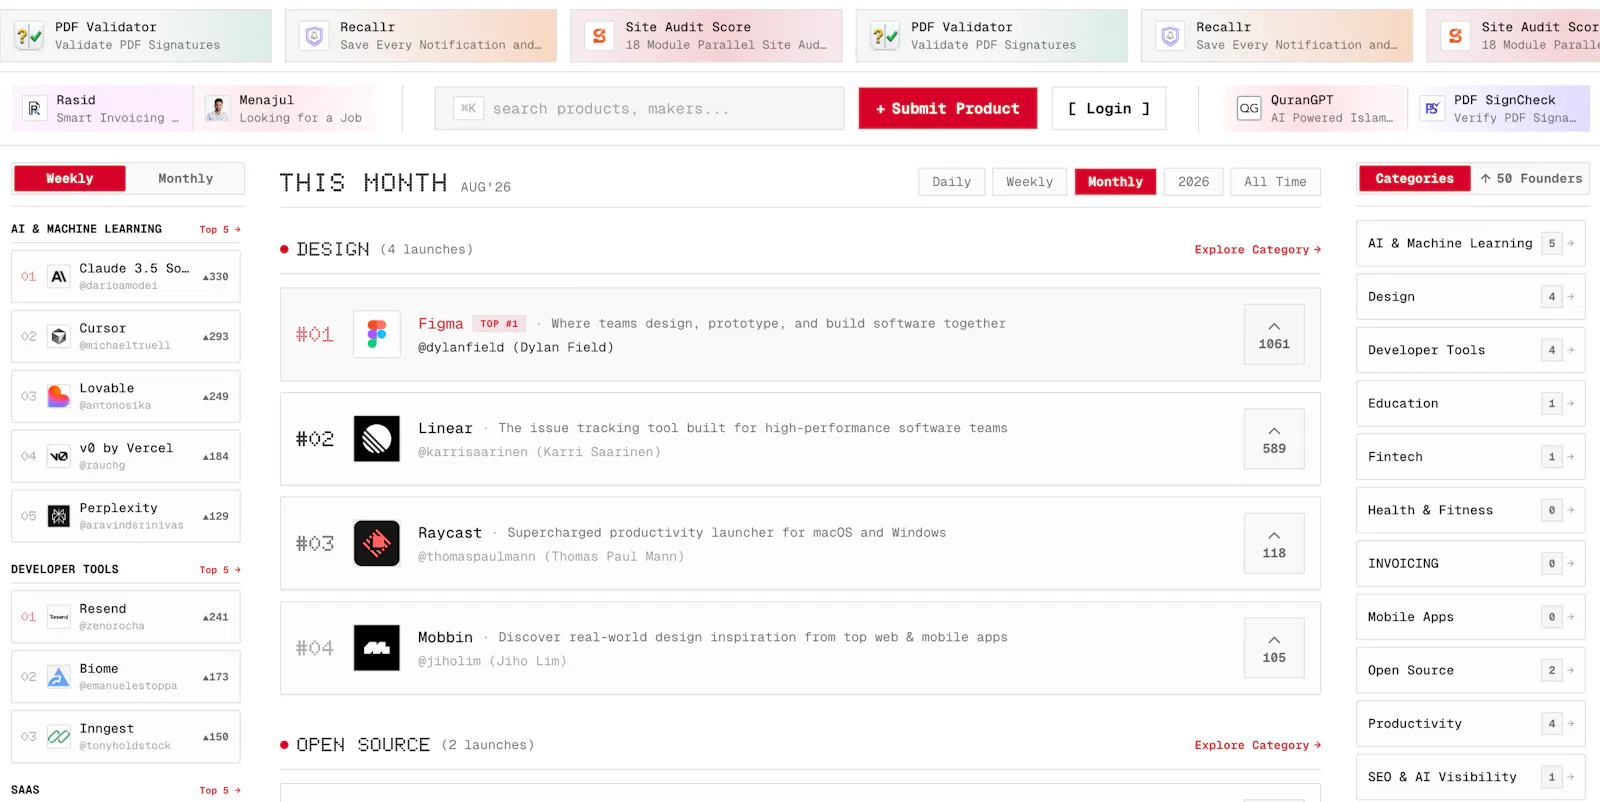Open the Mobbin product title link
This screenshot has height=802, width=1600.
[x=445, y=637]
